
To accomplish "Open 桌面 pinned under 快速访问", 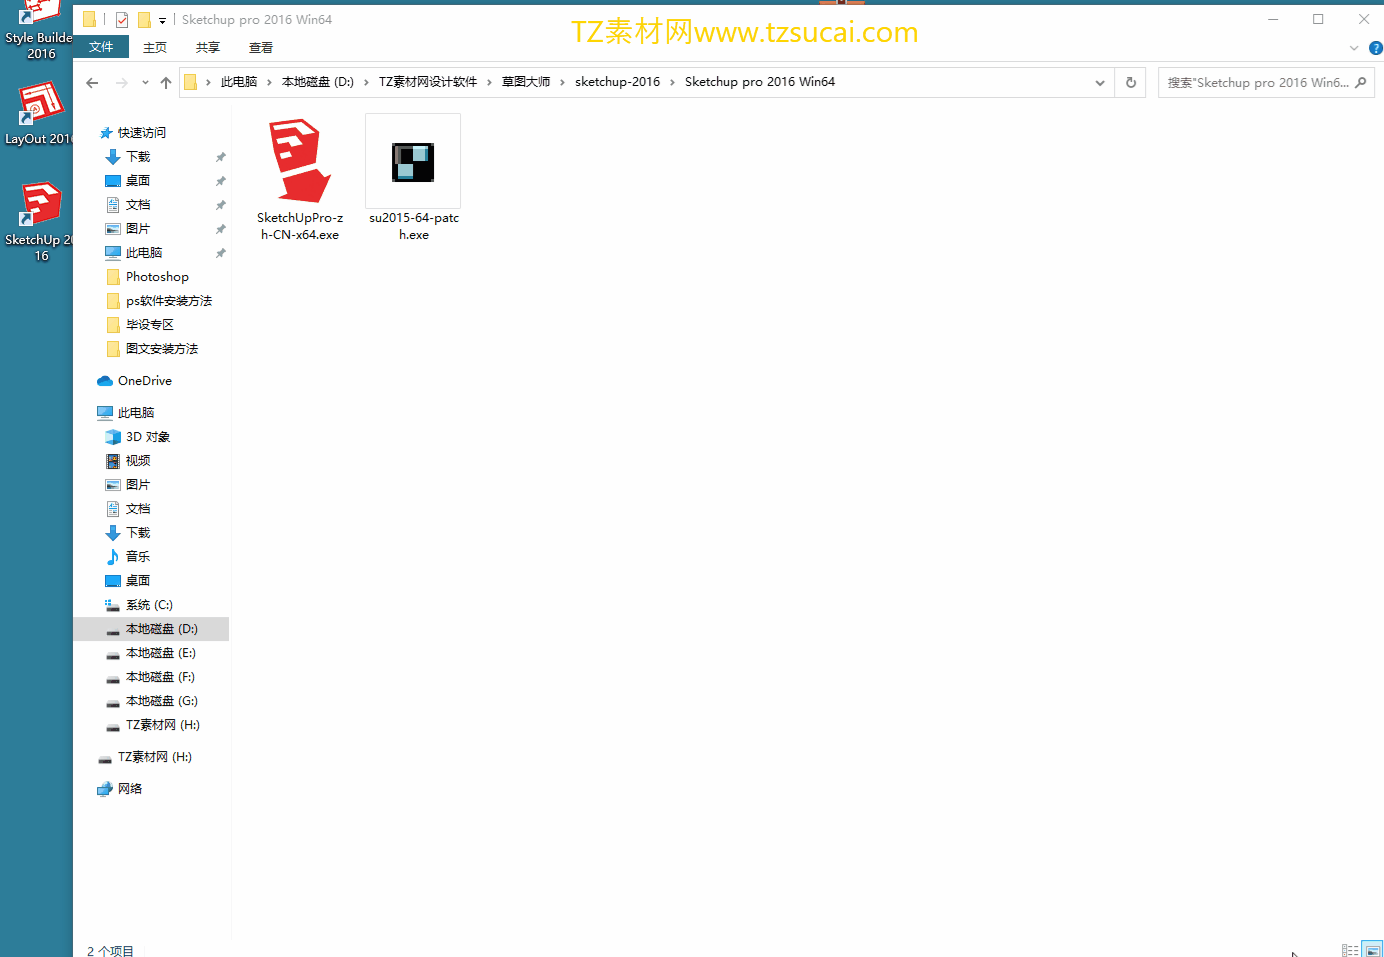I will click(x=138, y=181).
